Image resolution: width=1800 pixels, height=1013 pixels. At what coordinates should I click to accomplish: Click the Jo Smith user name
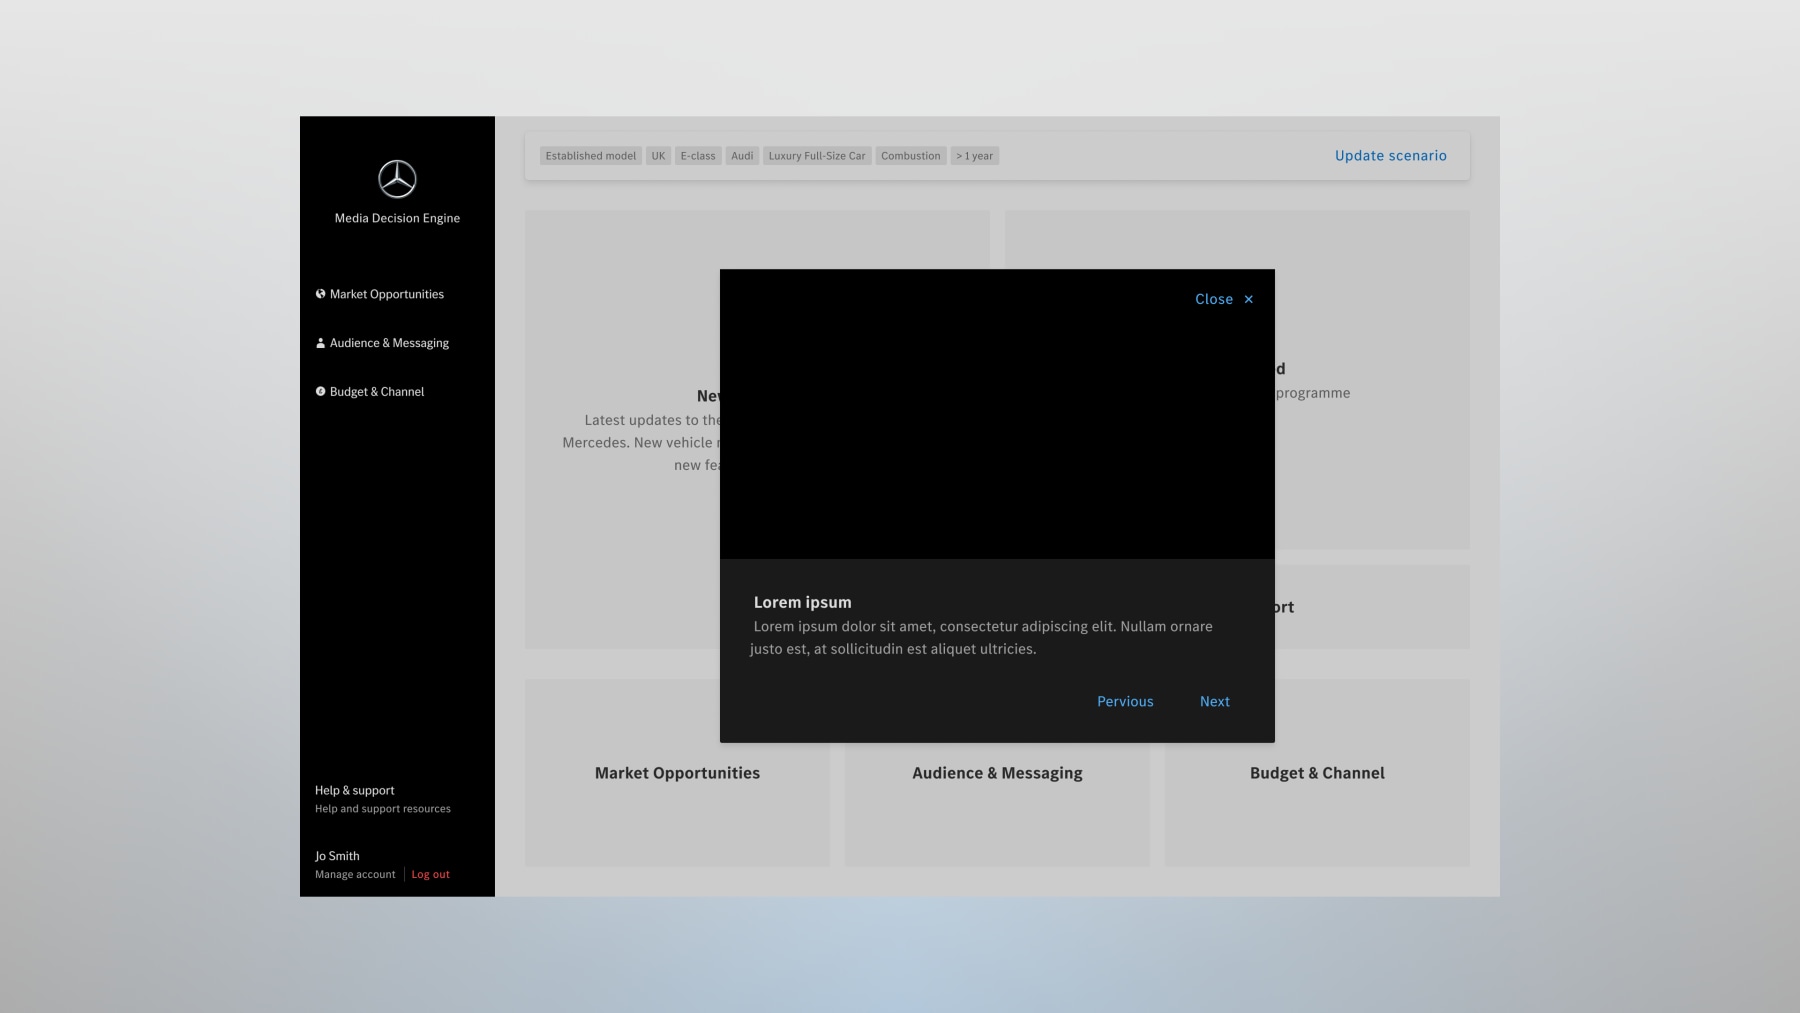click(x=337, y=856)
